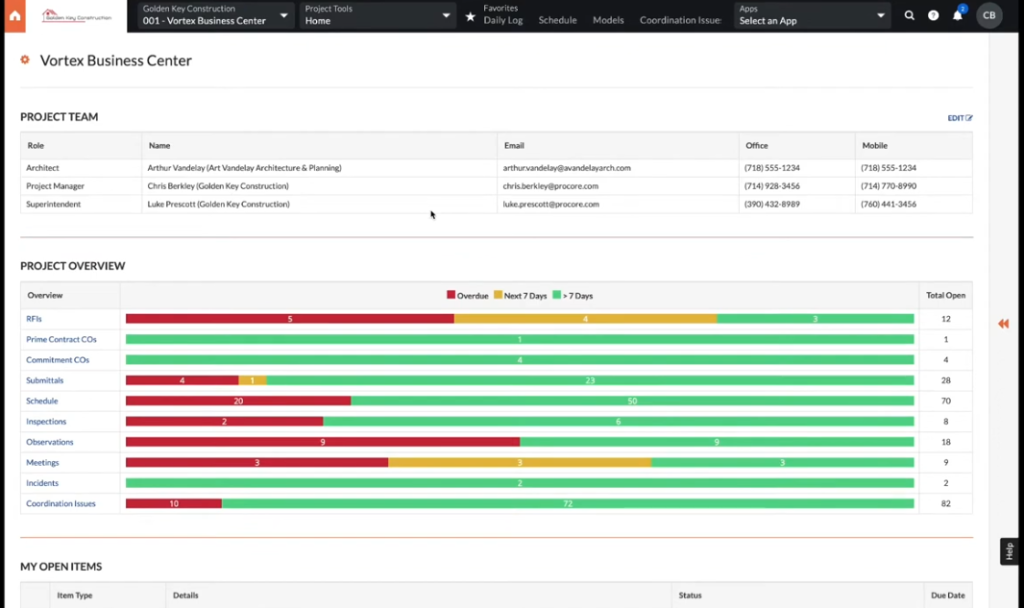The height and width of the screenshot is (608, 1024).
Task: Click arthur.vandelay@avandelayarch.com email
Action: pyautogui.click(x=567, y=168)
